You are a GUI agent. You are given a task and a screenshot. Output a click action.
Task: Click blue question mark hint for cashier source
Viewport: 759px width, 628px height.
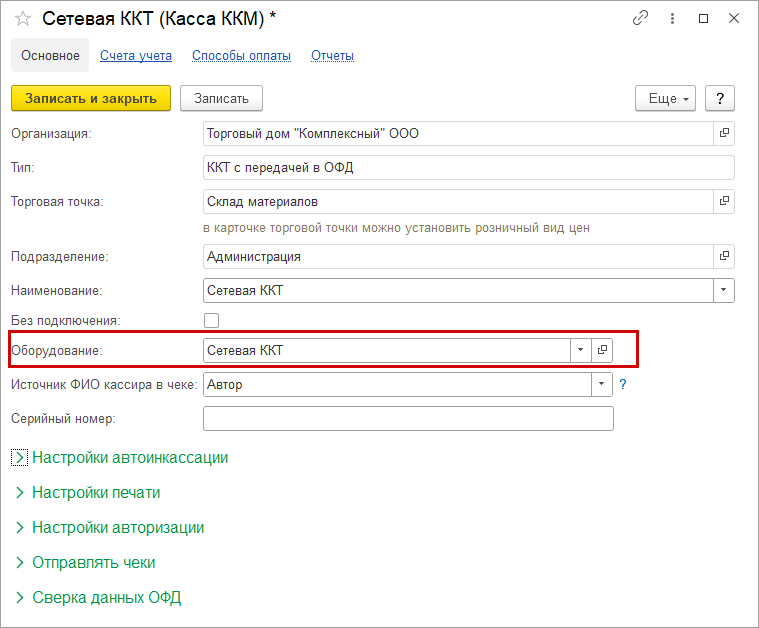[623, 384]
